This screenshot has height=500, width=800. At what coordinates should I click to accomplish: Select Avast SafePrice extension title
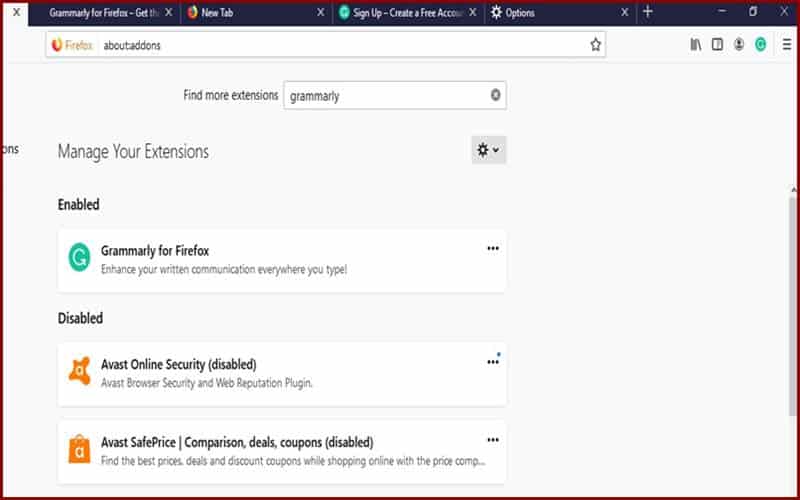tap(237, 442)
